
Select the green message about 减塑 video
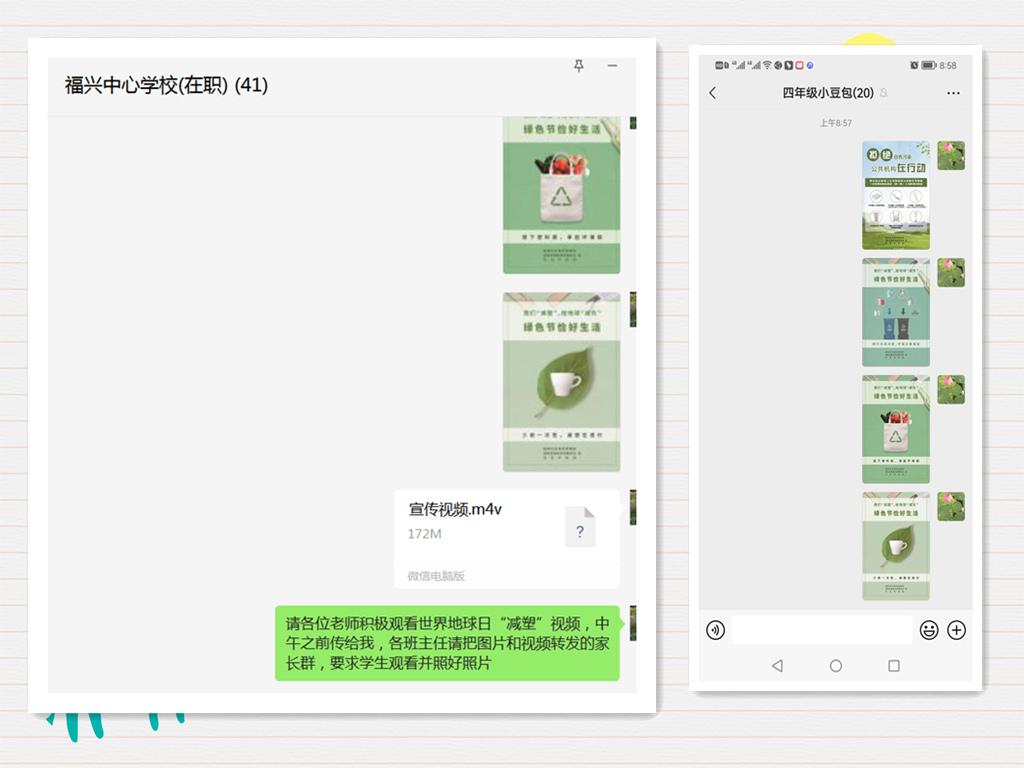[x=447, y=643]
